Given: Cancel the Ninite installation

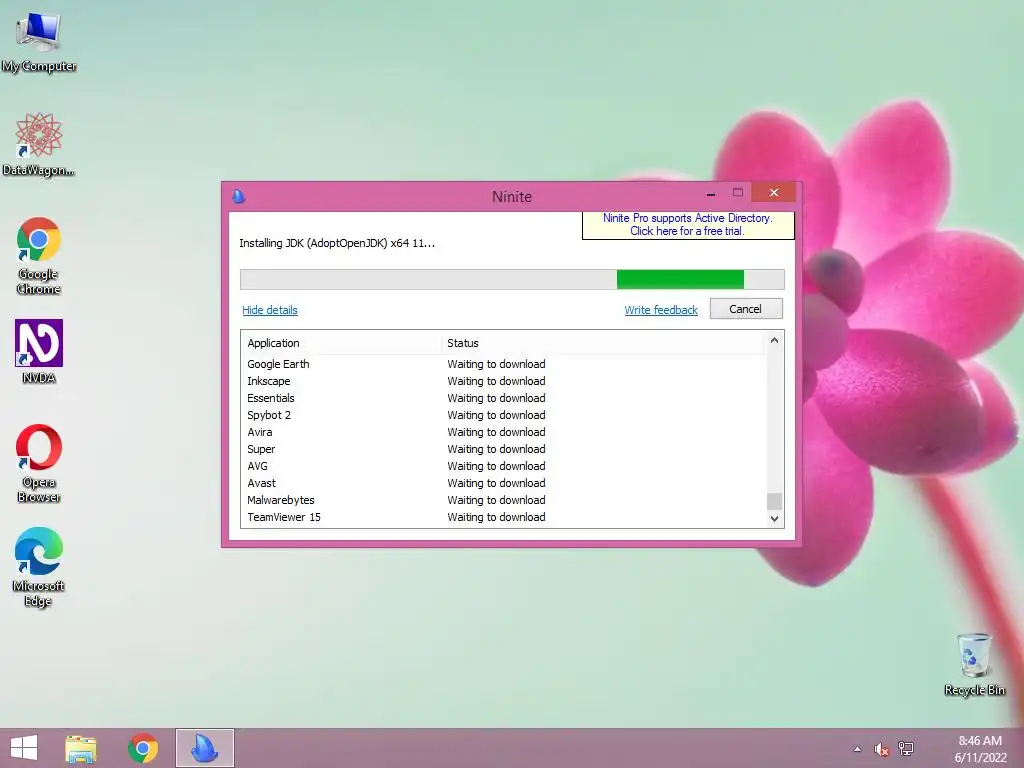Looking at the screenshot, I should tap(746, 309).
